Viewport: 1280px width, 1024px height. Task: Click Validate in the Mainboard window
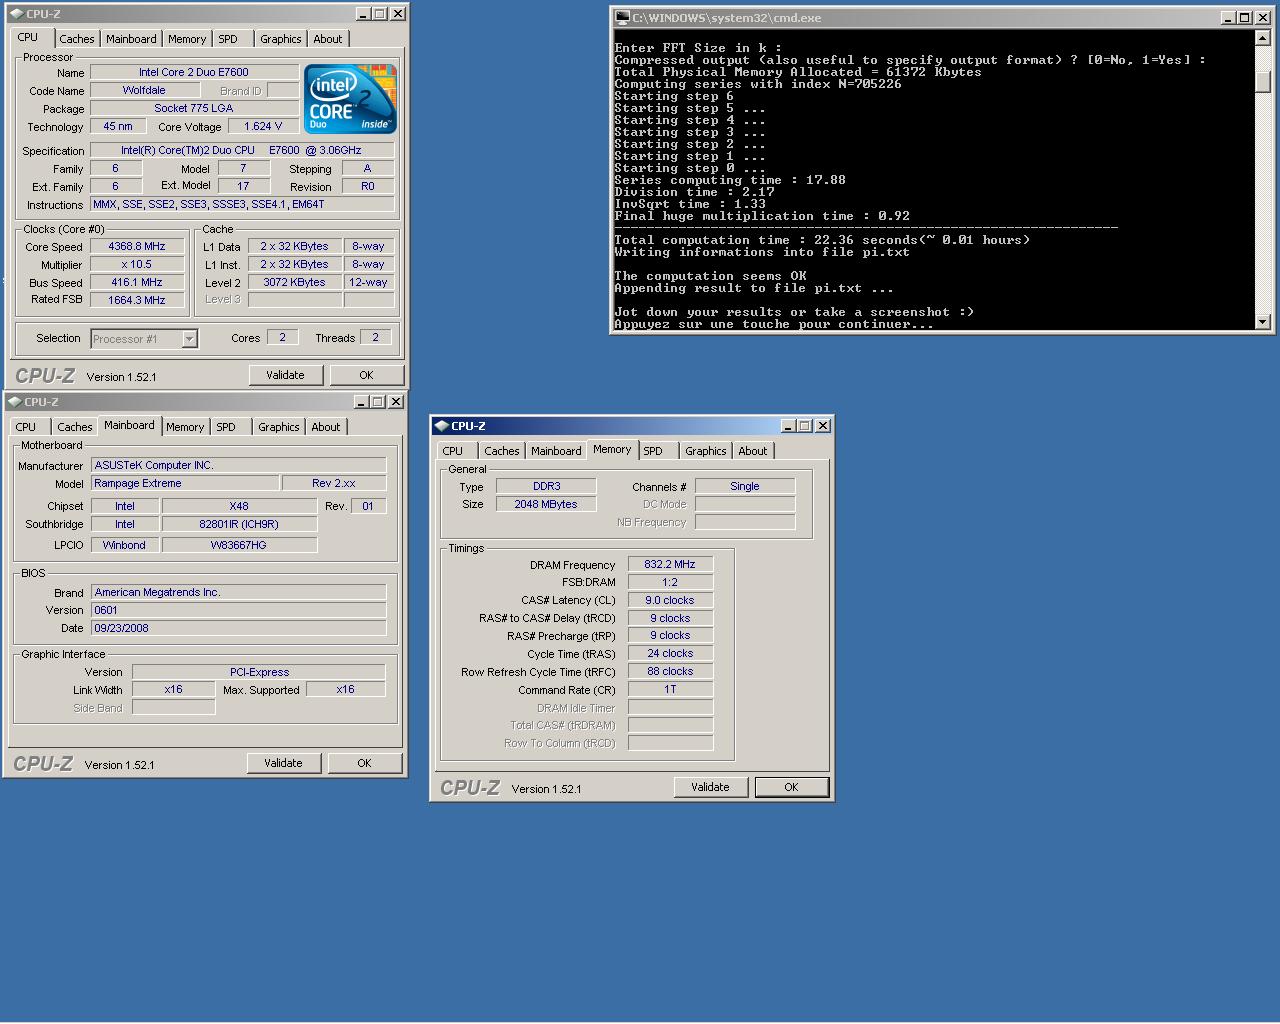point(283,763)
